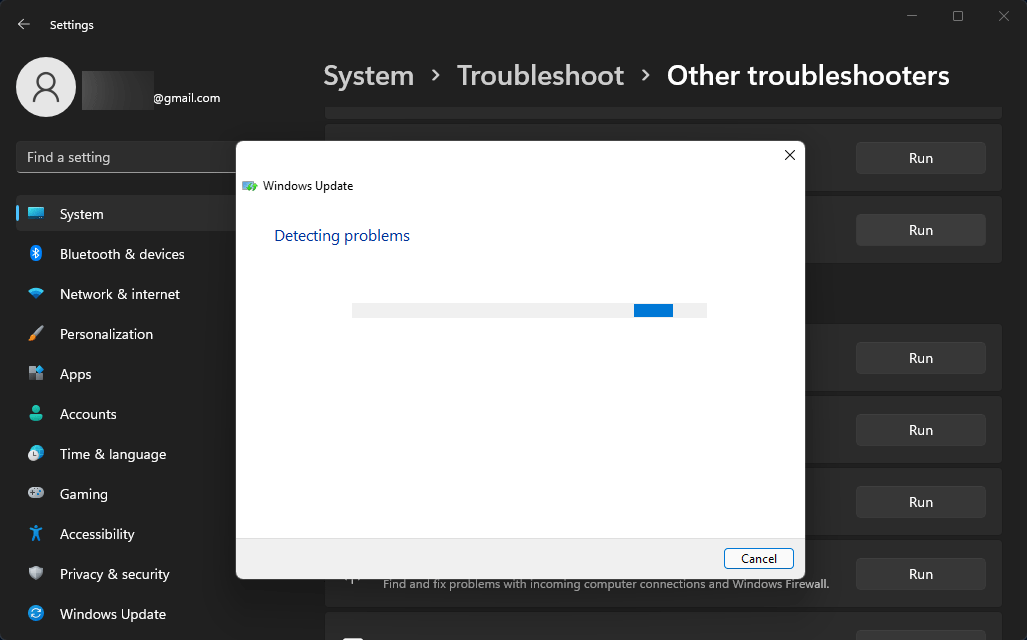Open Gaming settings page
Viewport: 1027px width, 640px height.
(83, 494)
